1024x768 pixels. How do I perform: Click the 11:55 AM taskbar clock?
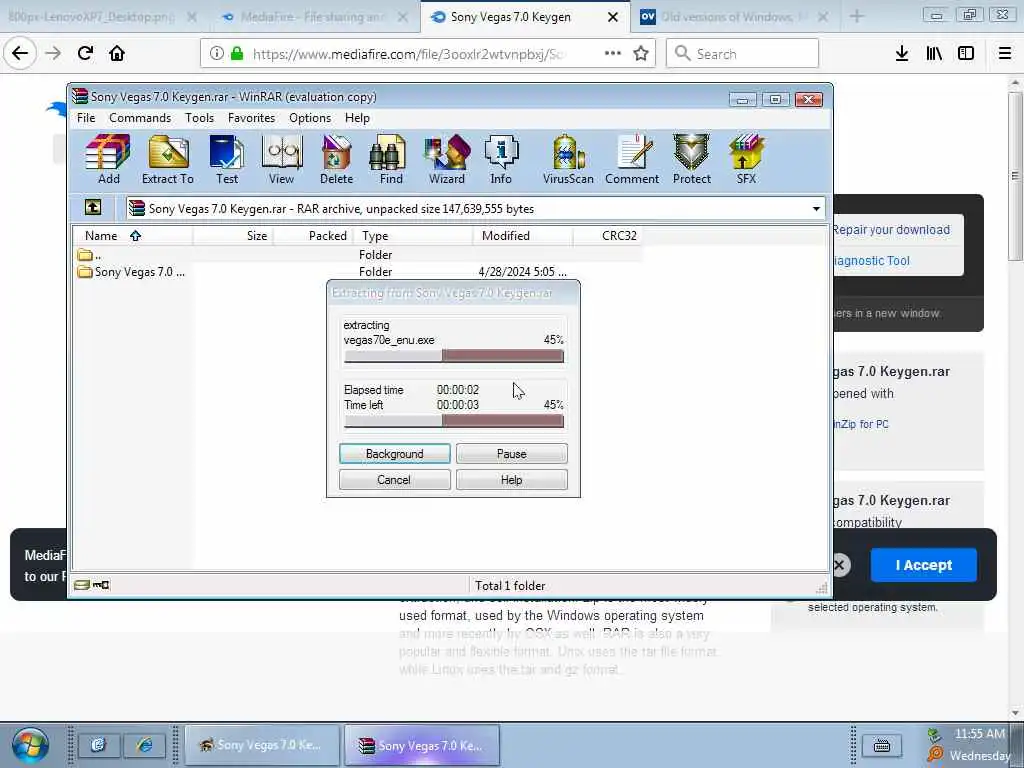point(980,734)
